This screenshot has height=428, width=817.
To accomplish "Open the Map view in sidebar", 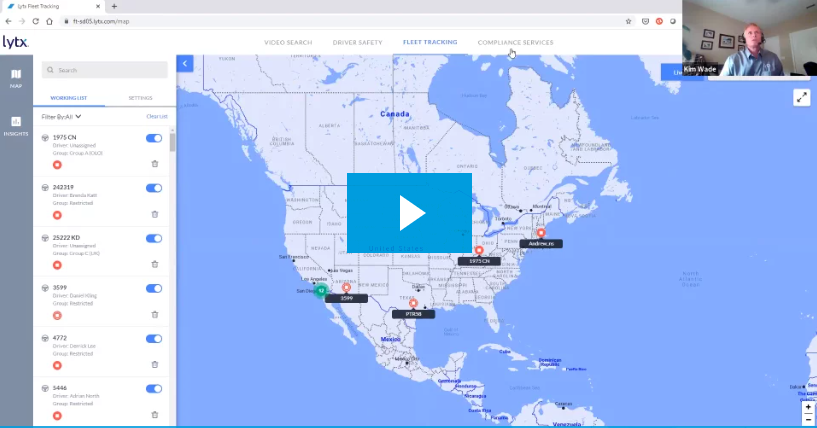I will click(16, 78).
